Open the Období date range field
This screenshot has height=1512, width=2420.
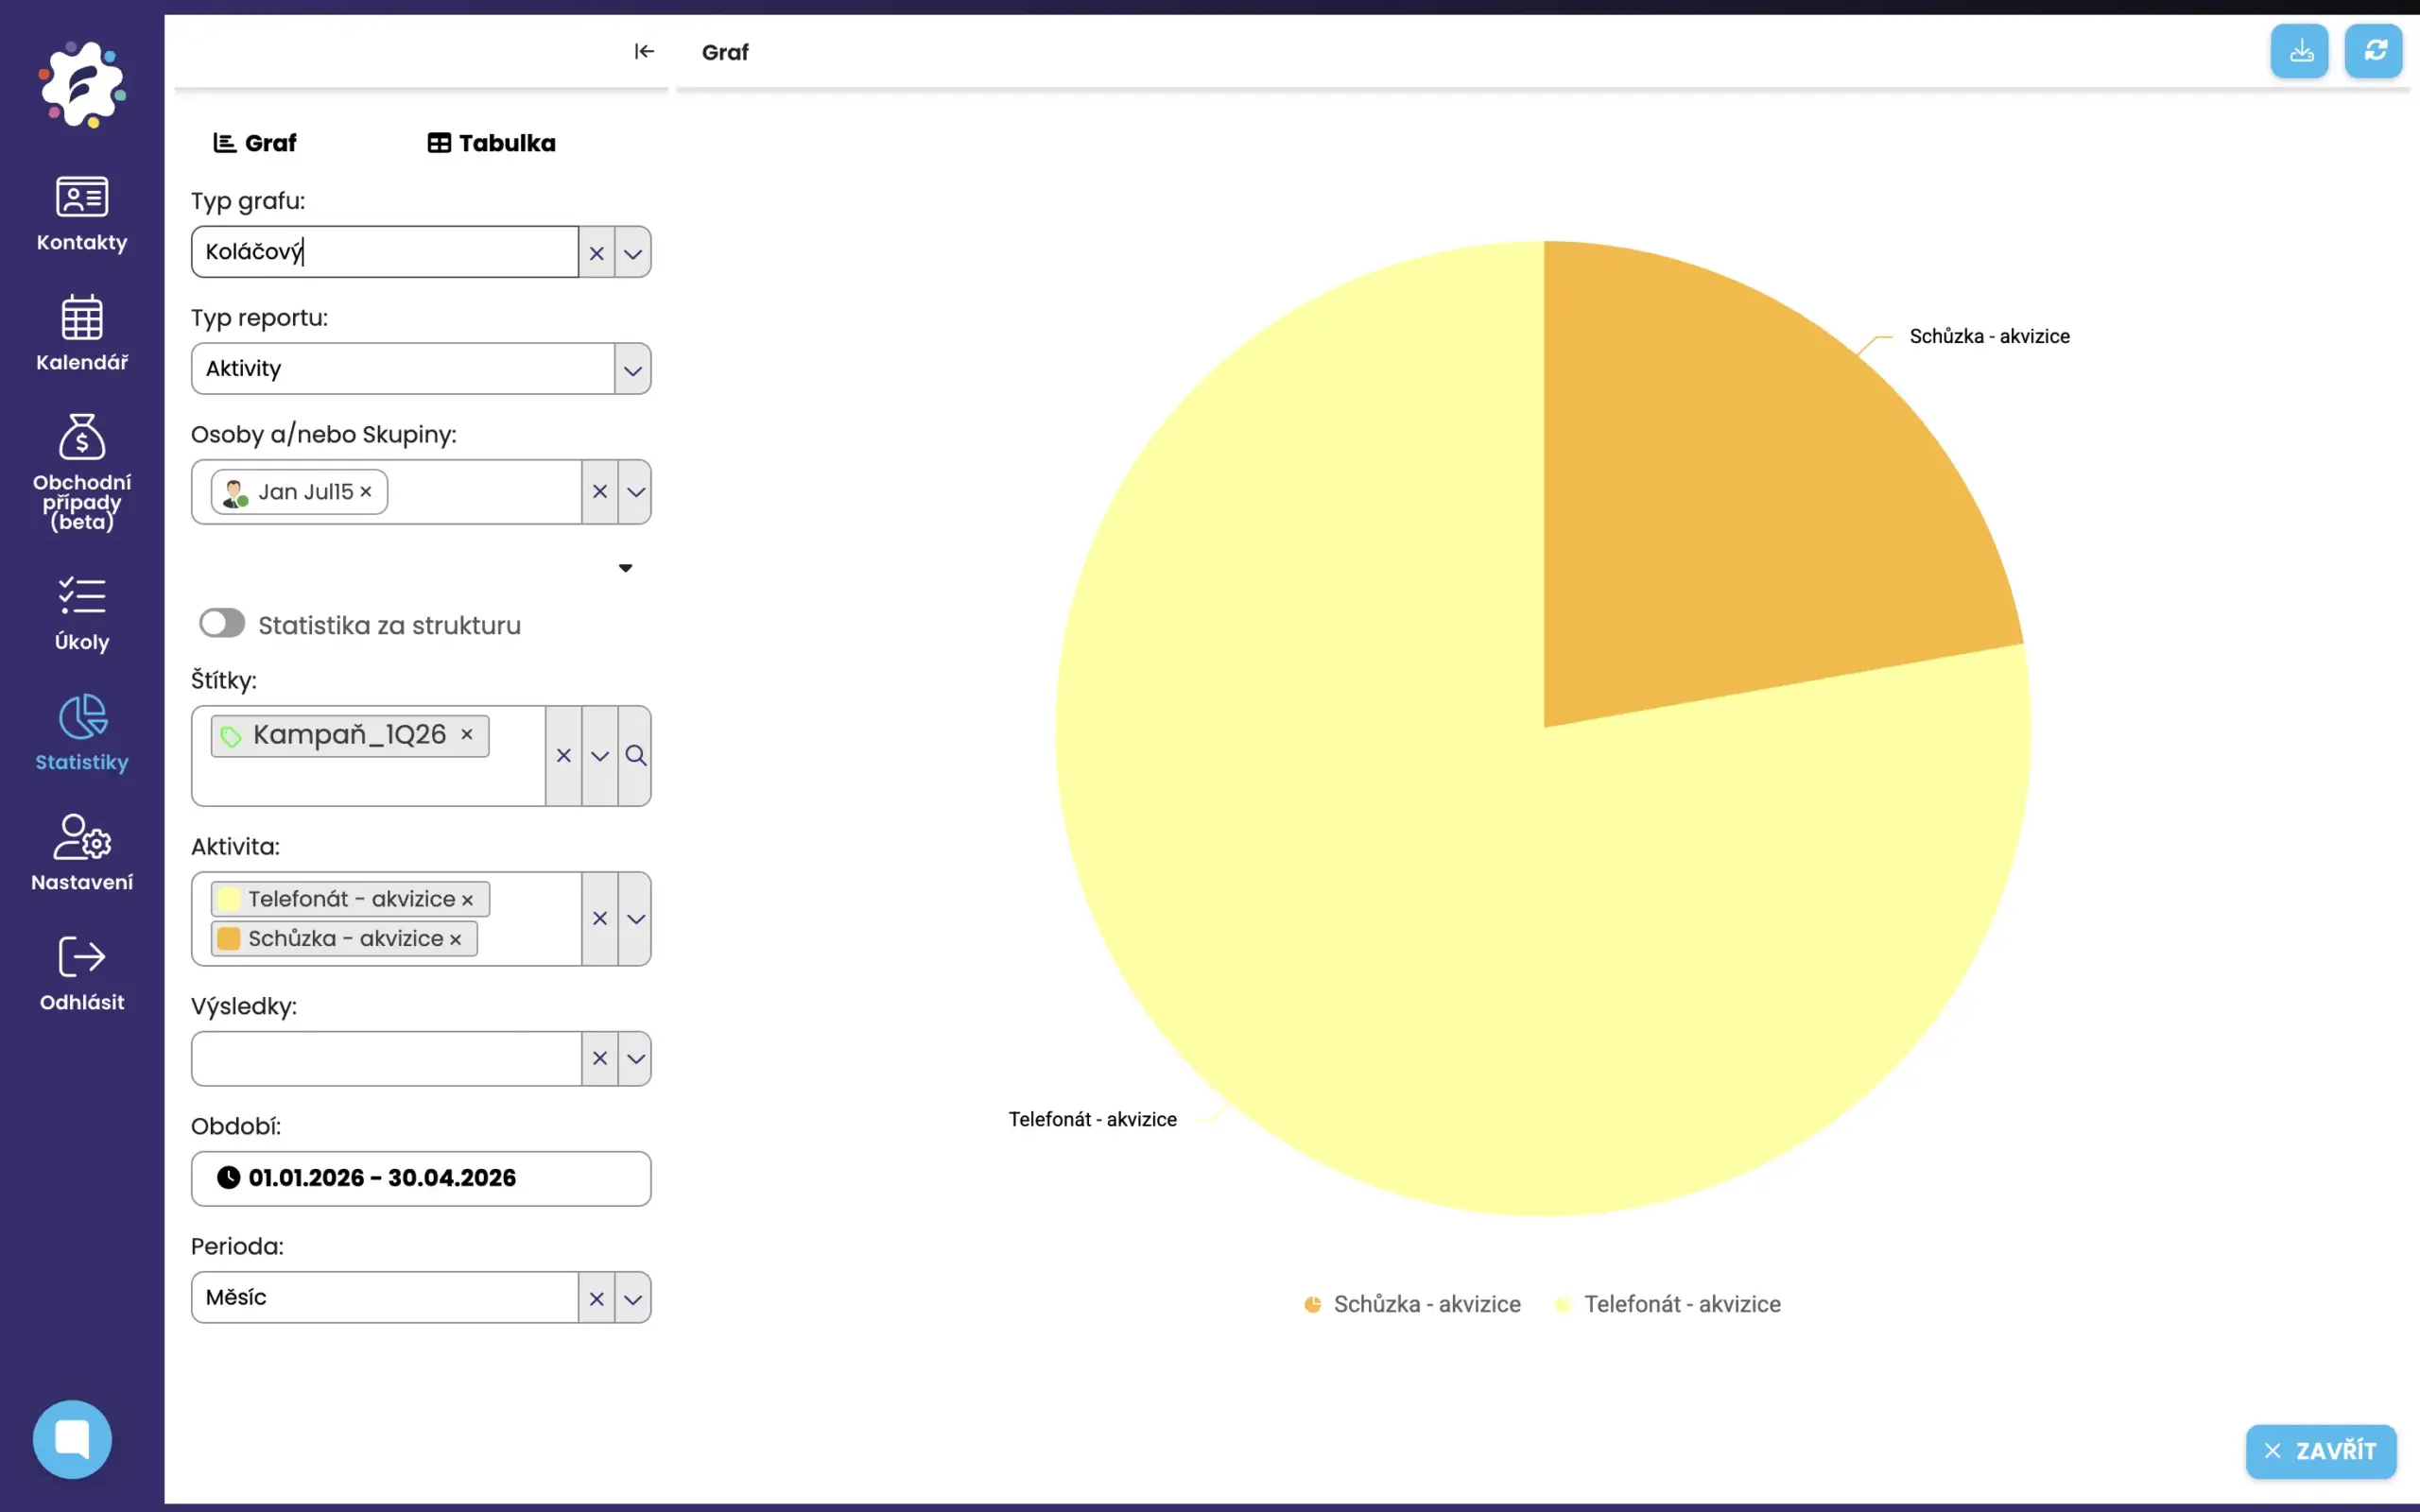click(x=420, y=1178)
